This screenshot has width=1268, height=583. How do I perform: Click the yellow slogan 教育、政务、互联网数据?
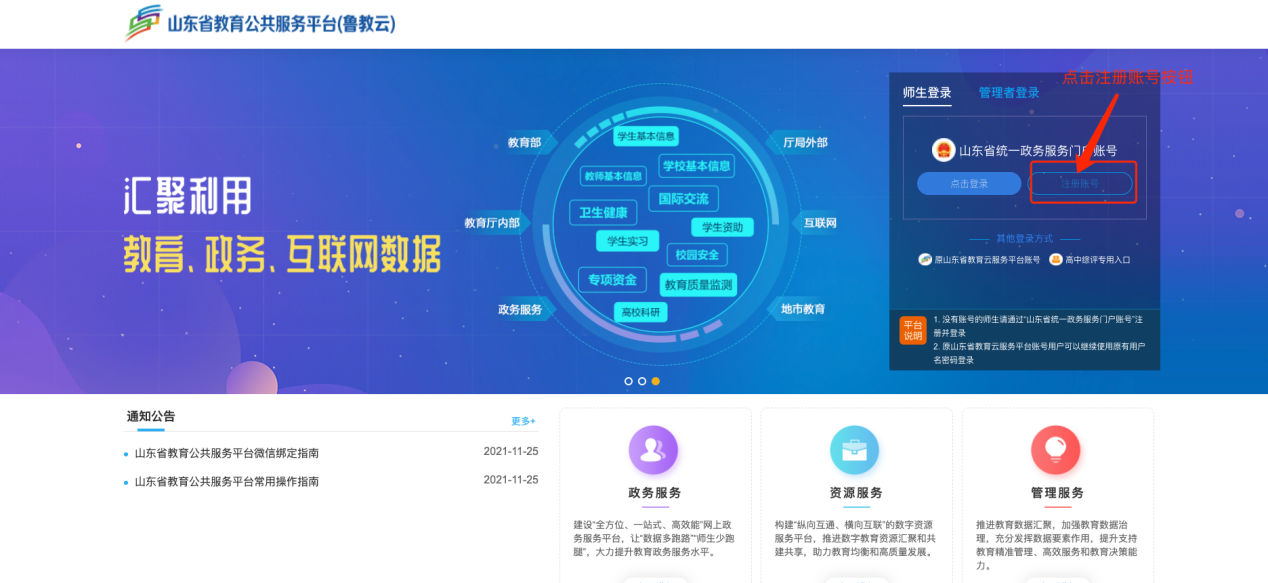pyautogui.click(x=282, y=254)
